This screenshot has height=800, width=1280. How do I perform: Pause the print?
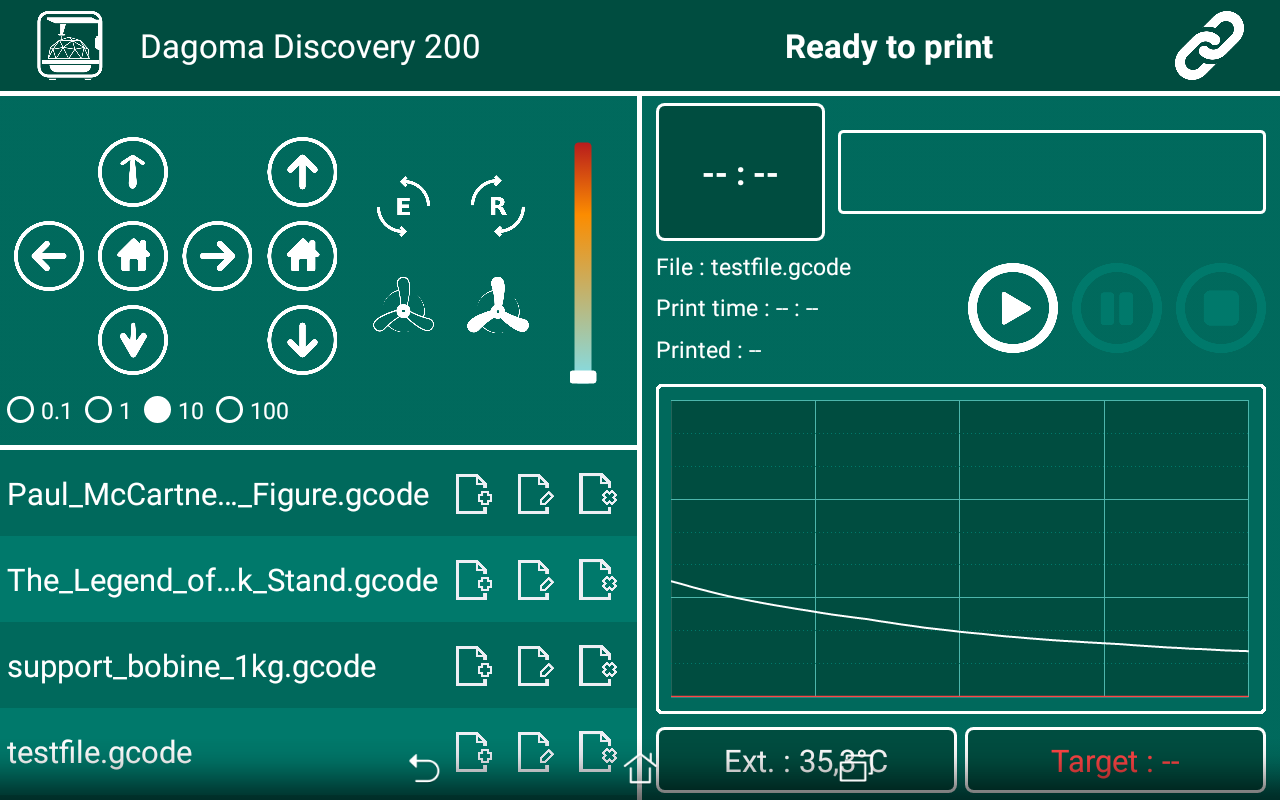click(1117, 308)
